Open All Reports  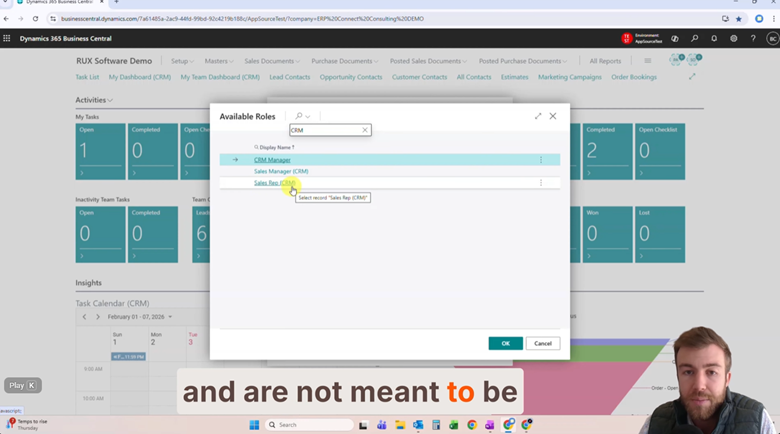click(605, 61)
